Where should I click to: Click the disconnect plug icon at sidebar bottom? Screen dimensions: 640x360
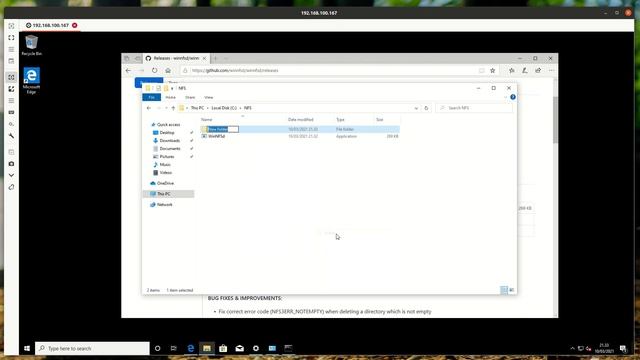[x=11, y=187]
